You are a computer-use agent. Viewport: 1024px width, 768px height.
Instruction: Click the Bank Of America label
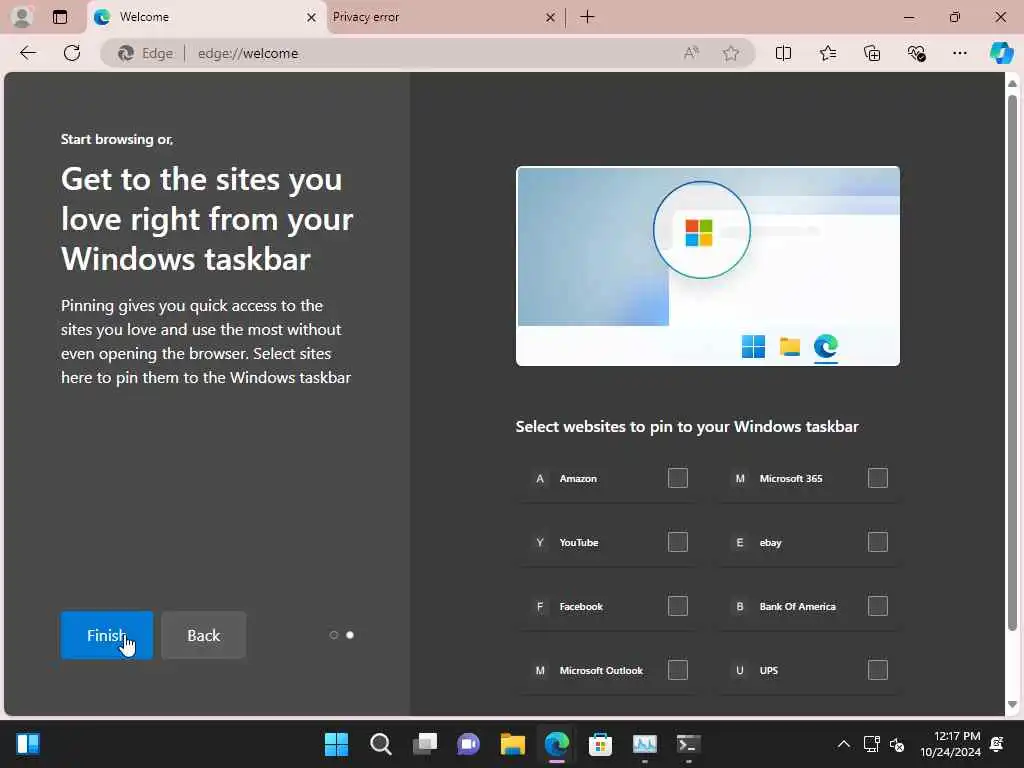pyautogui.click(x=797, y=607)
